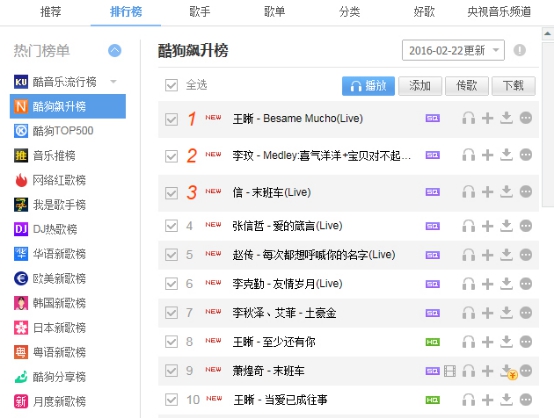Add 信 - 末班车(Live) to playlist
Screen dimensions: 554x419
(x=488, y=192)
